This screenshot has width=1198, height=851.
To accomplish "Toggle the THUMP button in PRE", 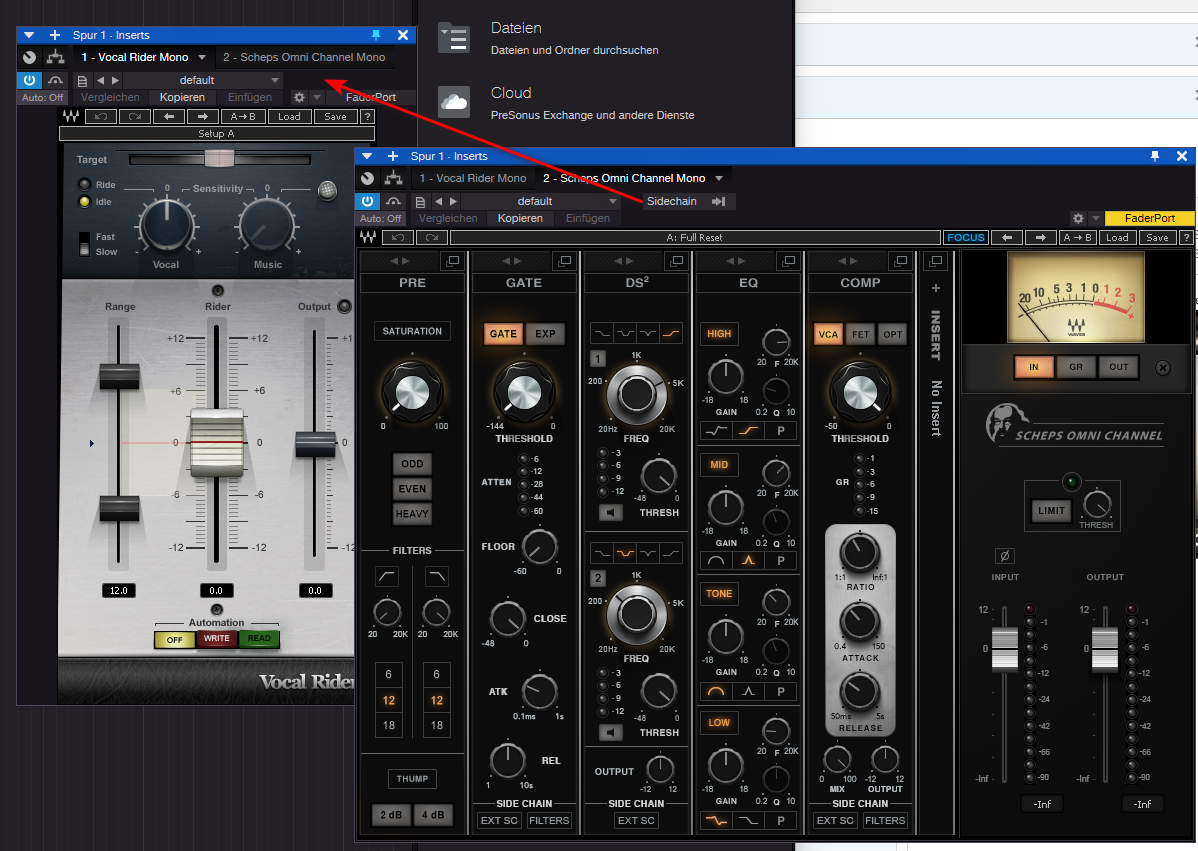I will [x=412, y=779].
